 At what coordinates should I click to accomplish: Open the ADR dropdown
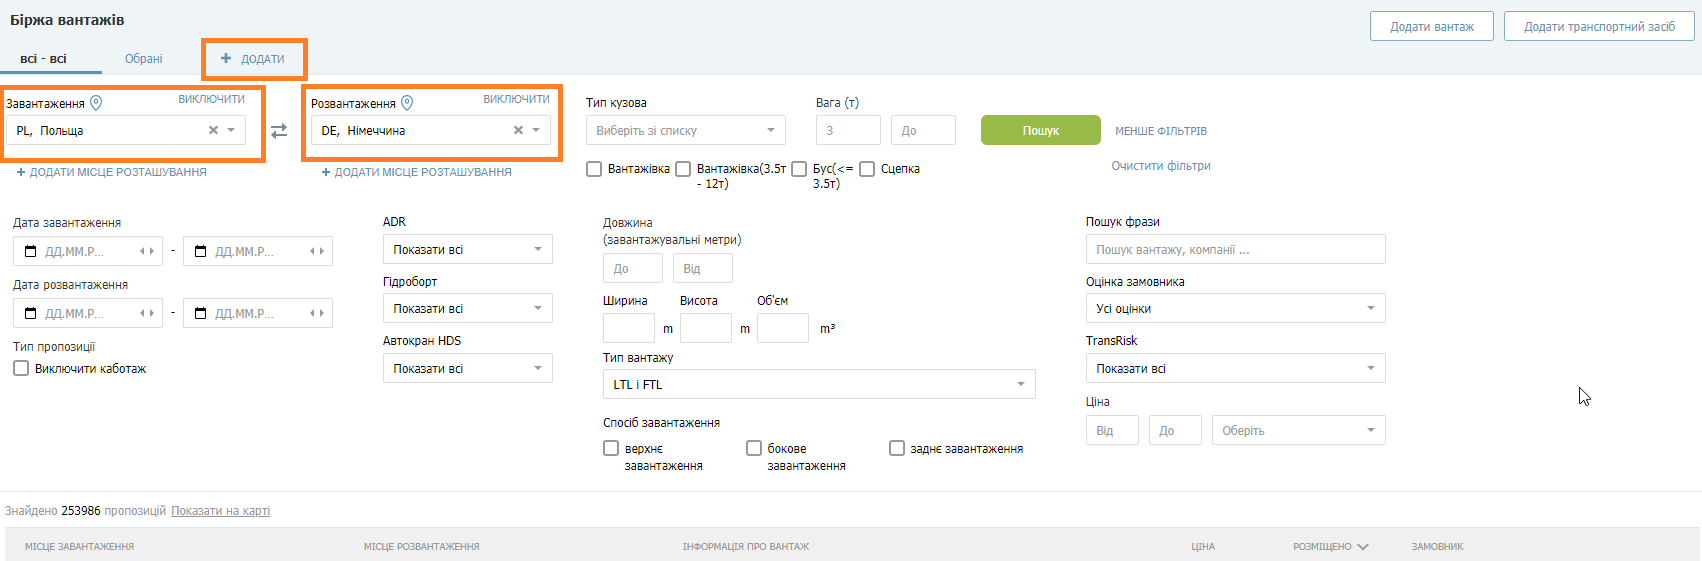click(468, 249)
